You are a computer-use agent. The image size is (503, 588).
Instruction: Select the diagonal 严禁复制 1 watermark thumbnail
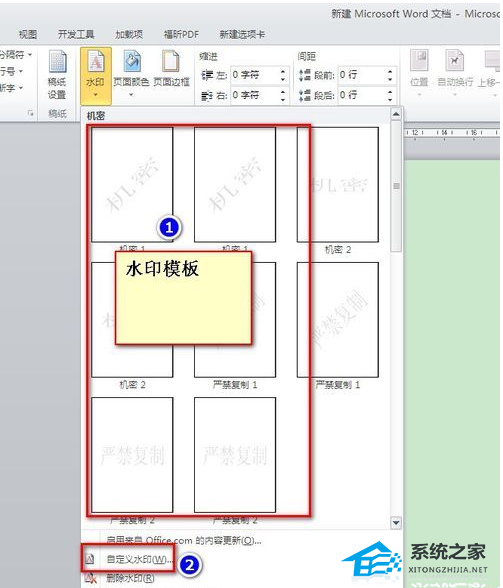[x=338, y=320]
